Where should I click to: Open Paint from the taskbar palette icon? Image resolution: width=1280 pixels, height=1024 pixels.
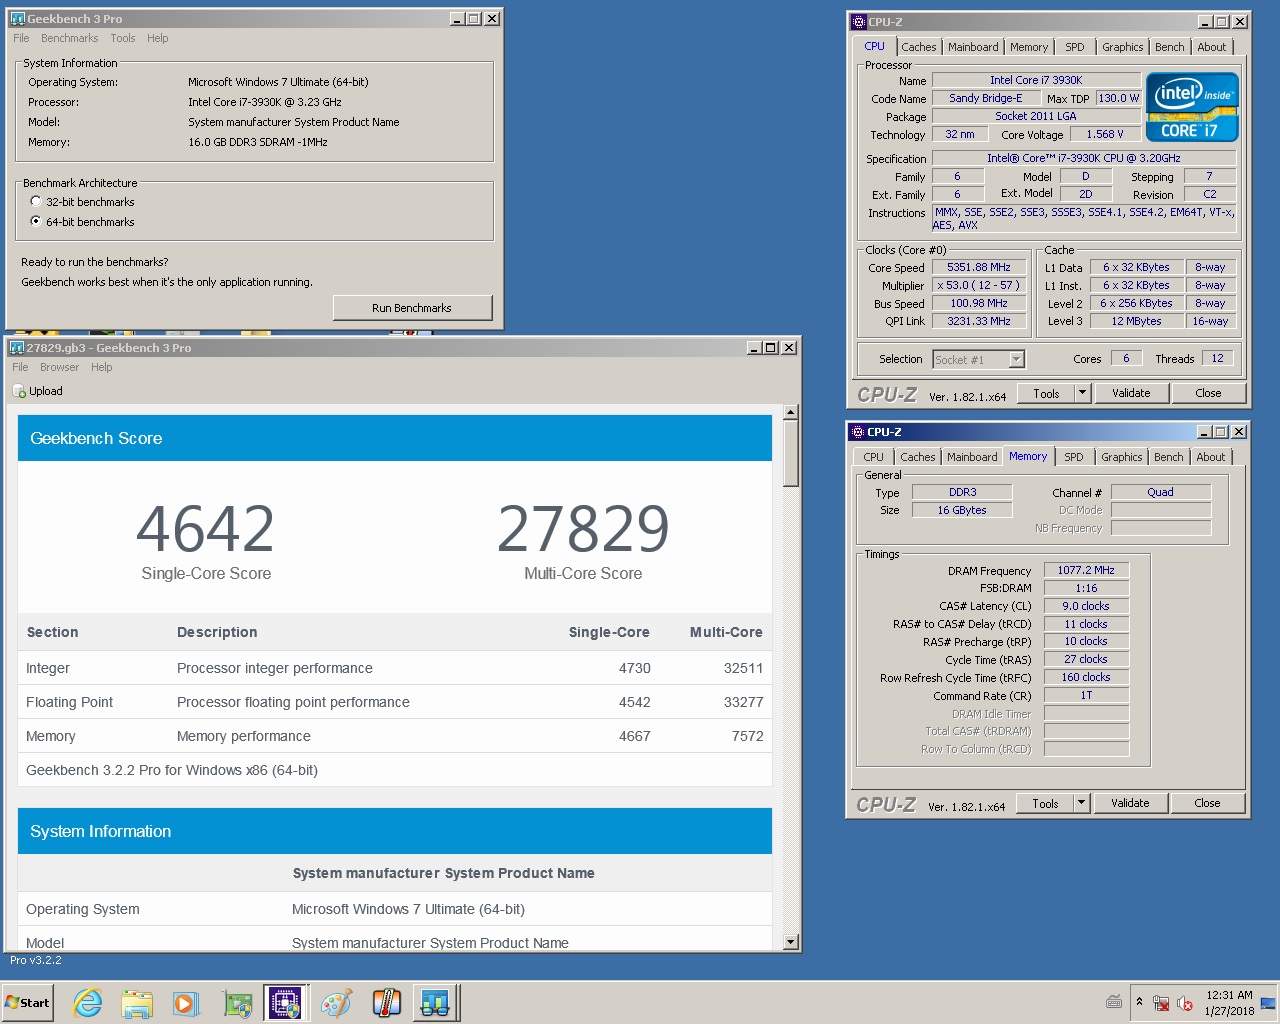(x=337, y=1002)
